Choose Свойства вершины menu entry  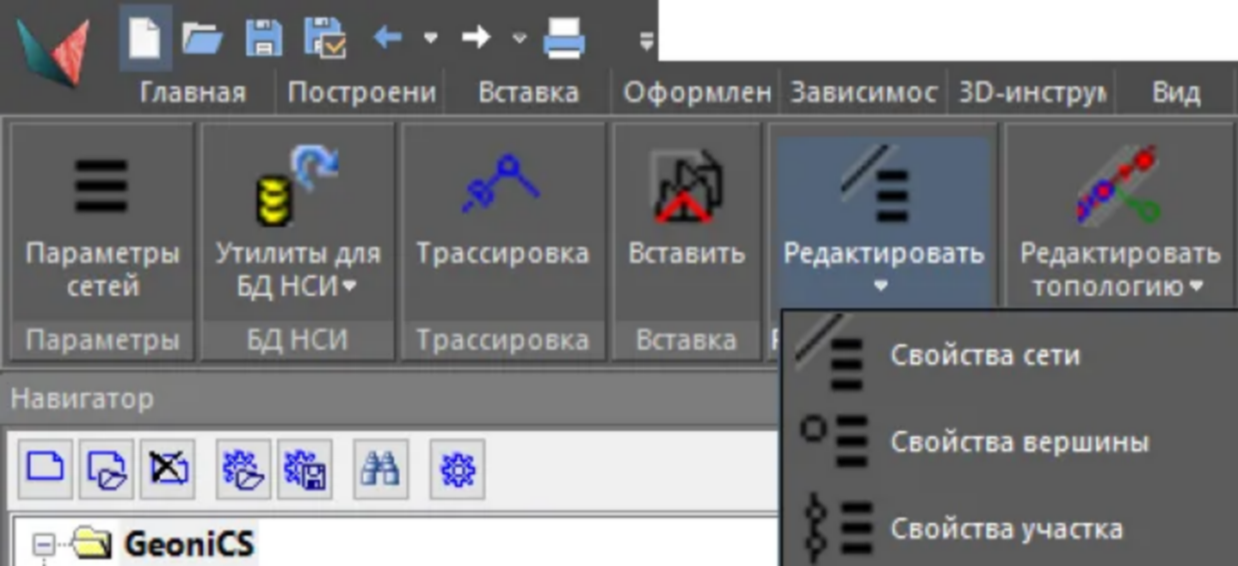tap(1018, 442)
